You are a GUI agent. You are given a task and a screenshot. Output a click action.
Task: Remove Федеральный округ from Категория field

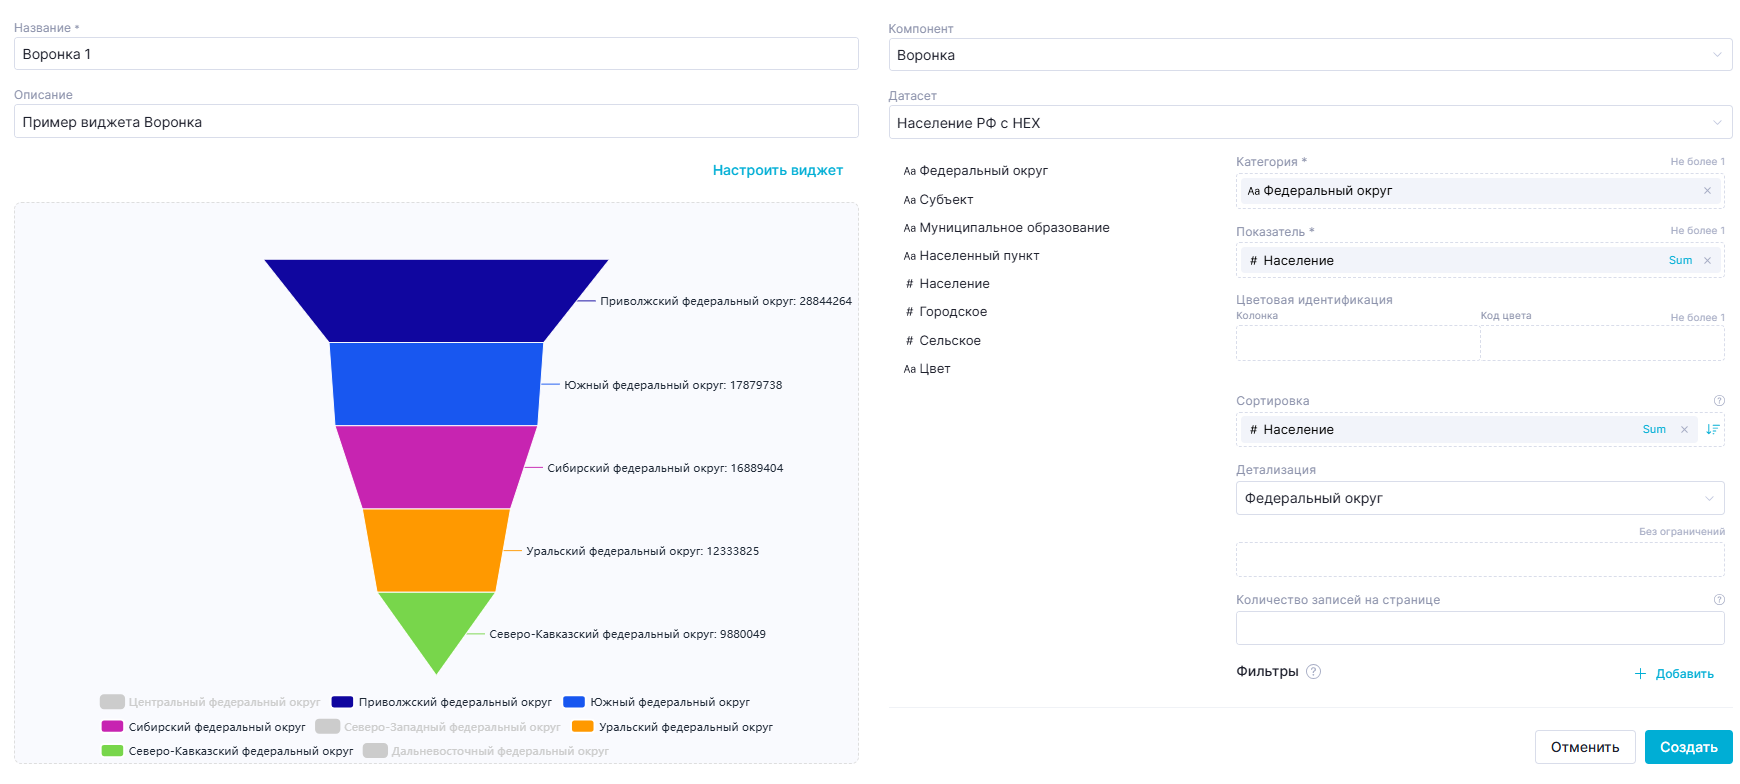(1707, 191)
